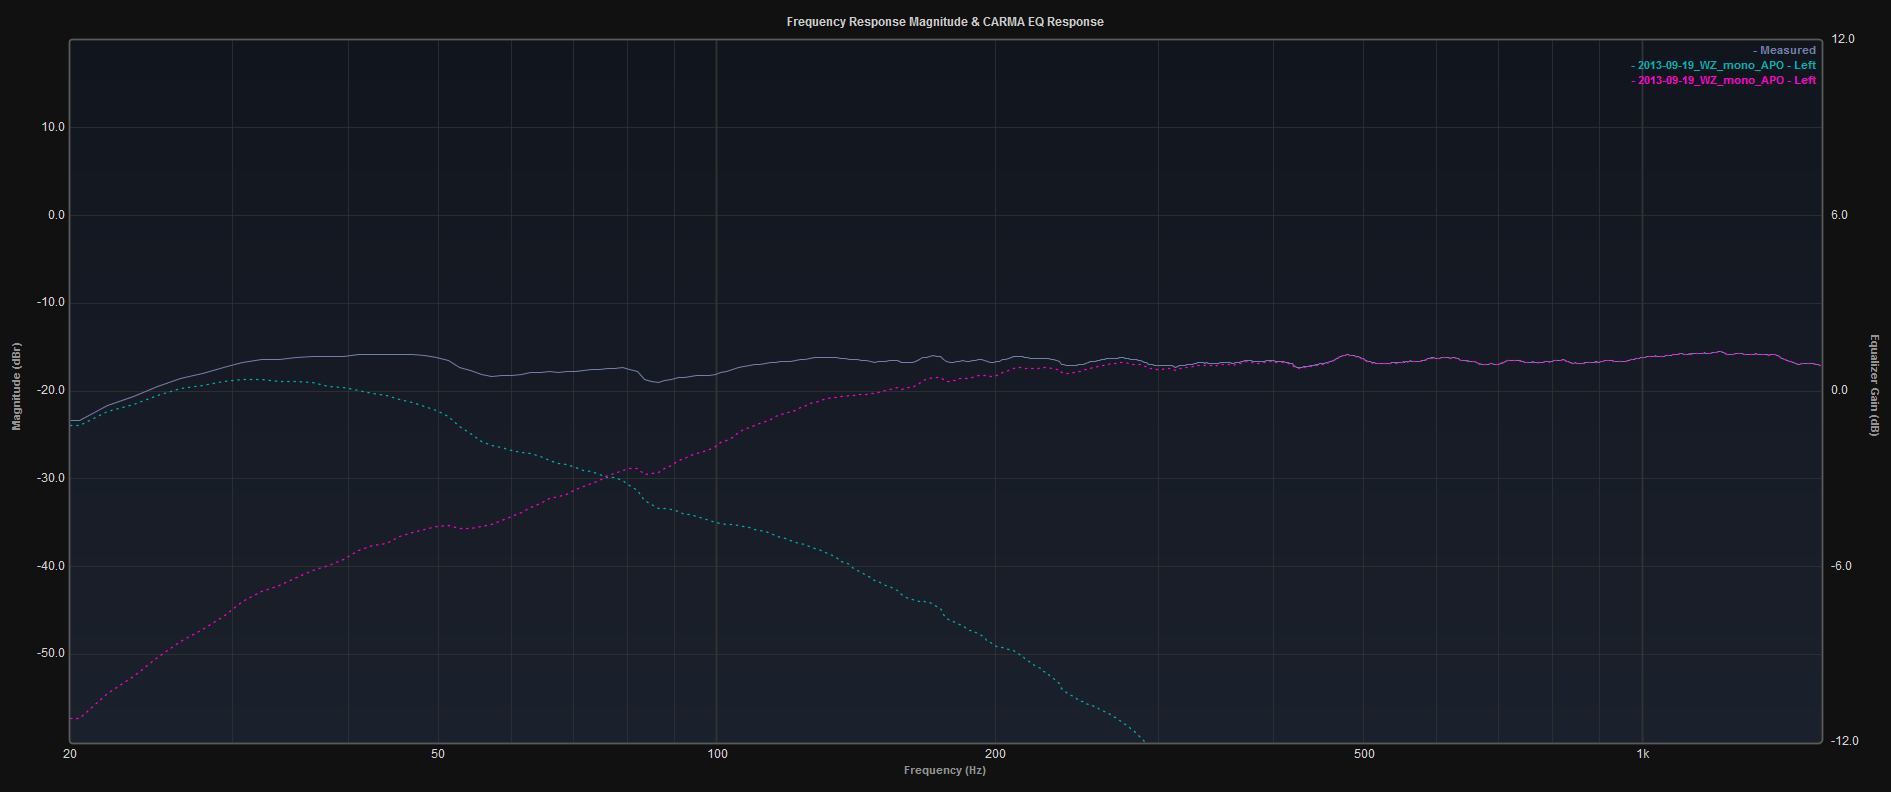
Task: Click the Magnitude (dBr) left axis label
Action: coord(16,386)
